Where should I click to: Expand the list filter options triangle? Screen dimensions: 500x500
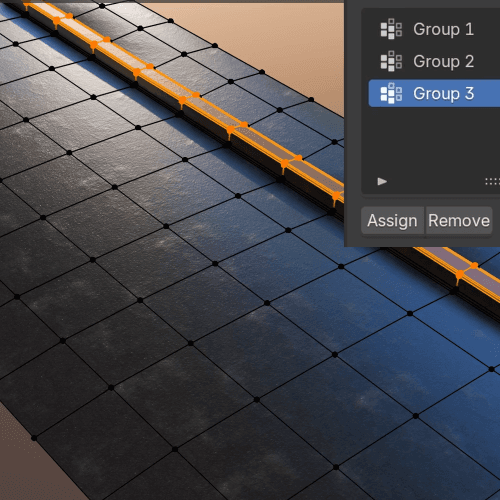(382, 181)
